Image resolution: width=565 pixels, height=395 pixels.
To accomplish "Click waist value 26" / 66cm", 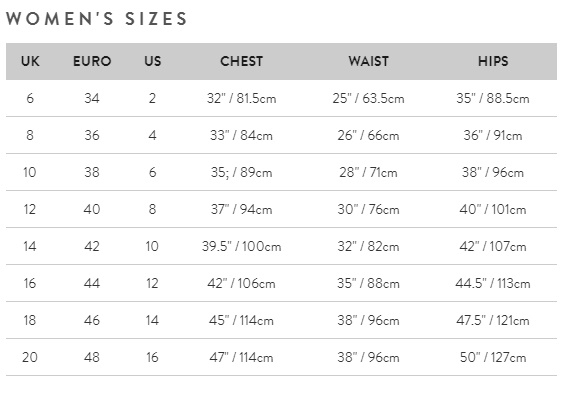I will click(368, 135).
